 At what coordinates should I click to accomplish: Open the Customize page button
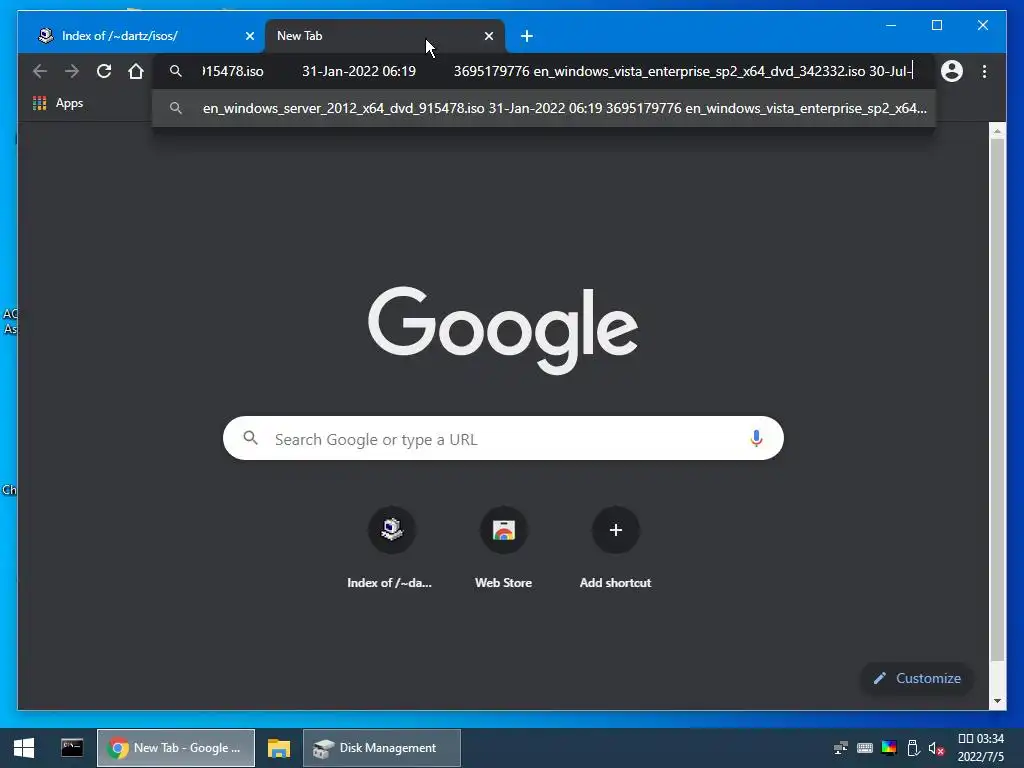coord(917,678)
